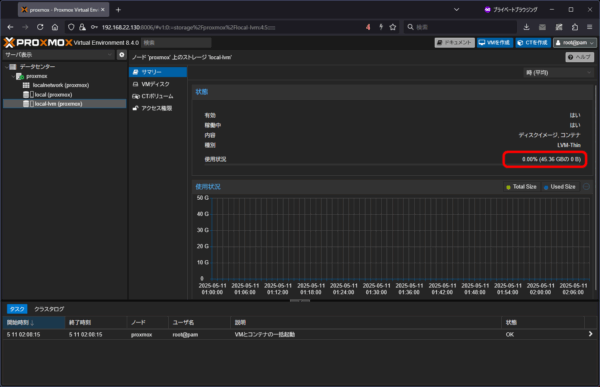Open tracking protection shield icon

71,27
